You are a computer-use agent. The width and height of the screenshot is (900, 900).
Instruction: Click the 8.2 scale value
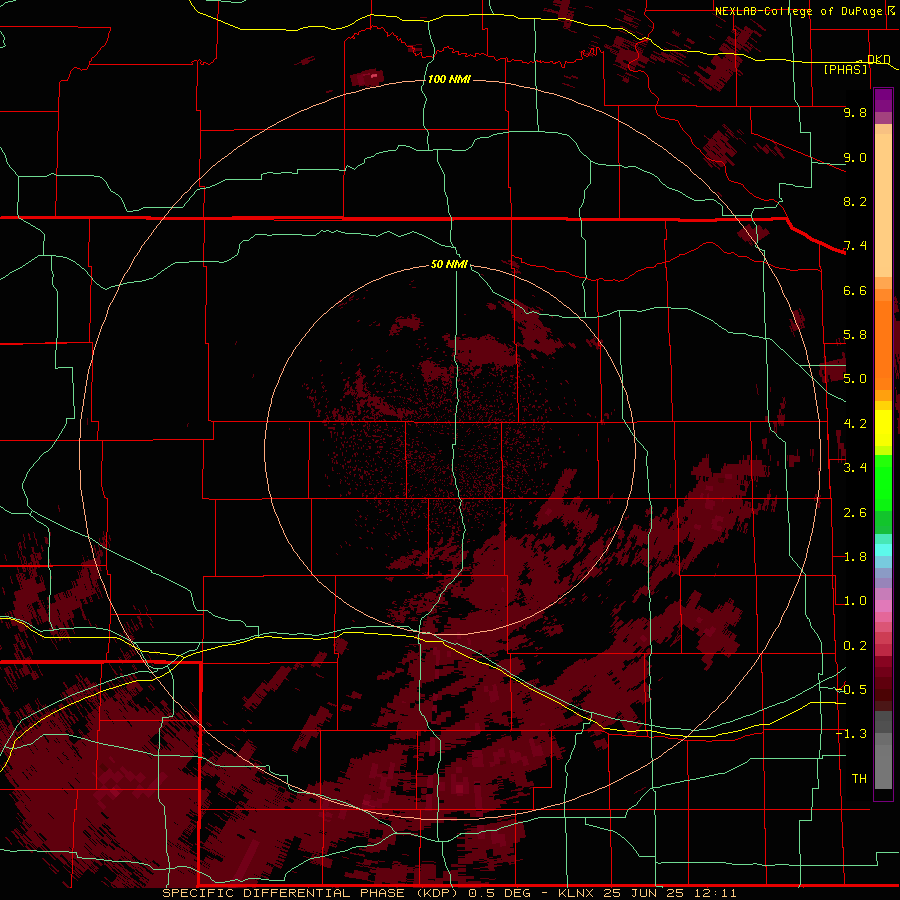click(855, 201)
